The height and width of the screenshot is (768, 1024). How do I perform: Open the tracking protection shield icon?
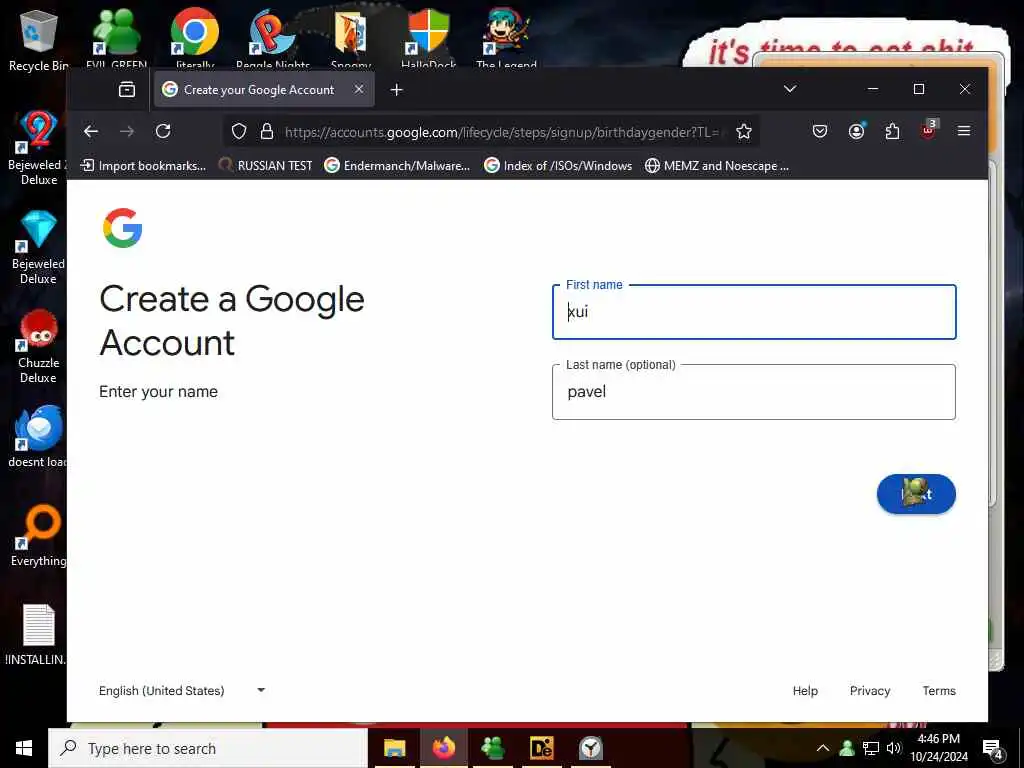pyautogui.click(x=239, y=131)
